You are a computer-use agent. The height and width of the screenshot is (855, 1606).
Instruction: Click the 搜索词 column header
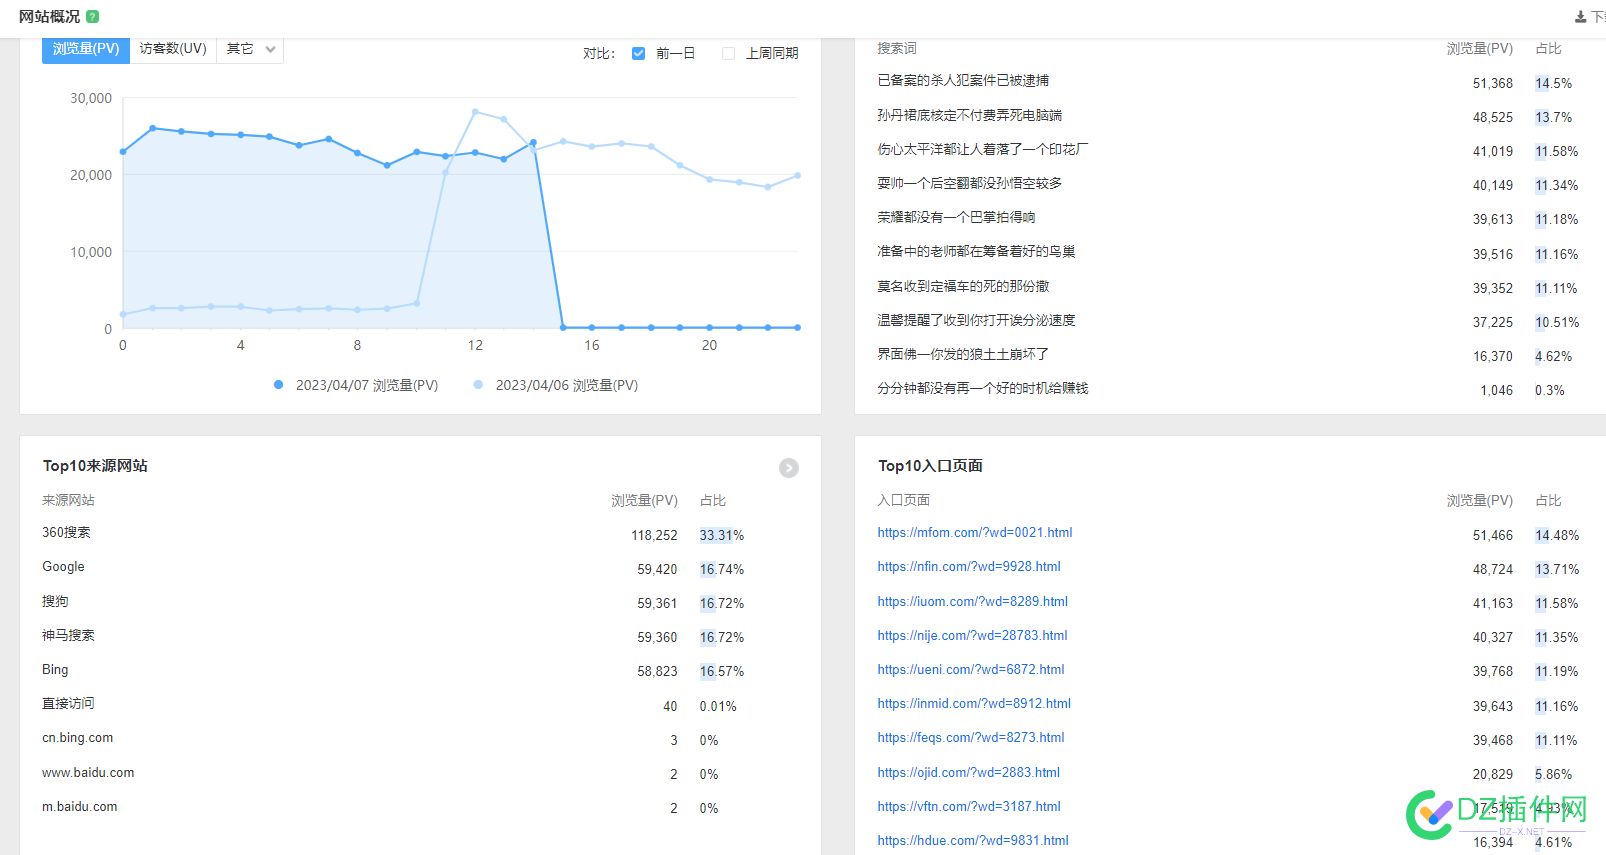pyautogui.click(x=897, y=49)
